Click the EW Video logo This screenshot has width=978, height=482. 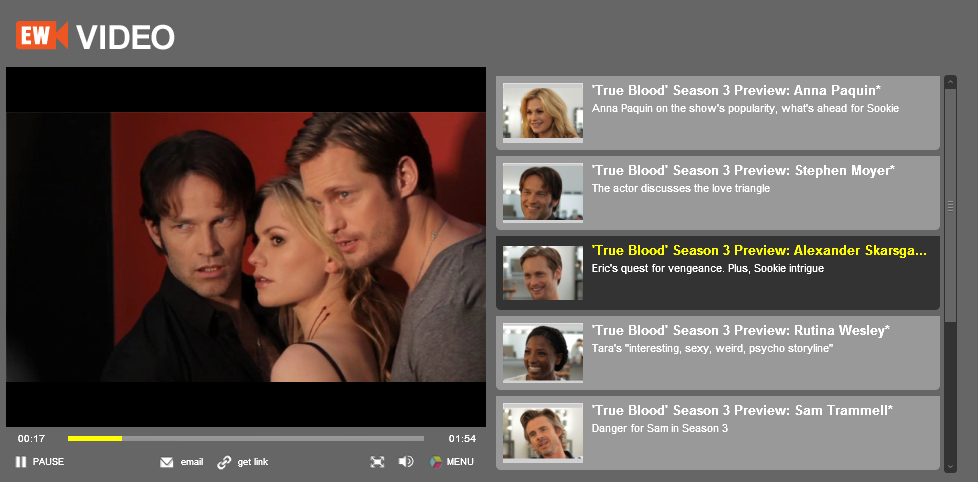pyautogui.click(x=95, y=36)
